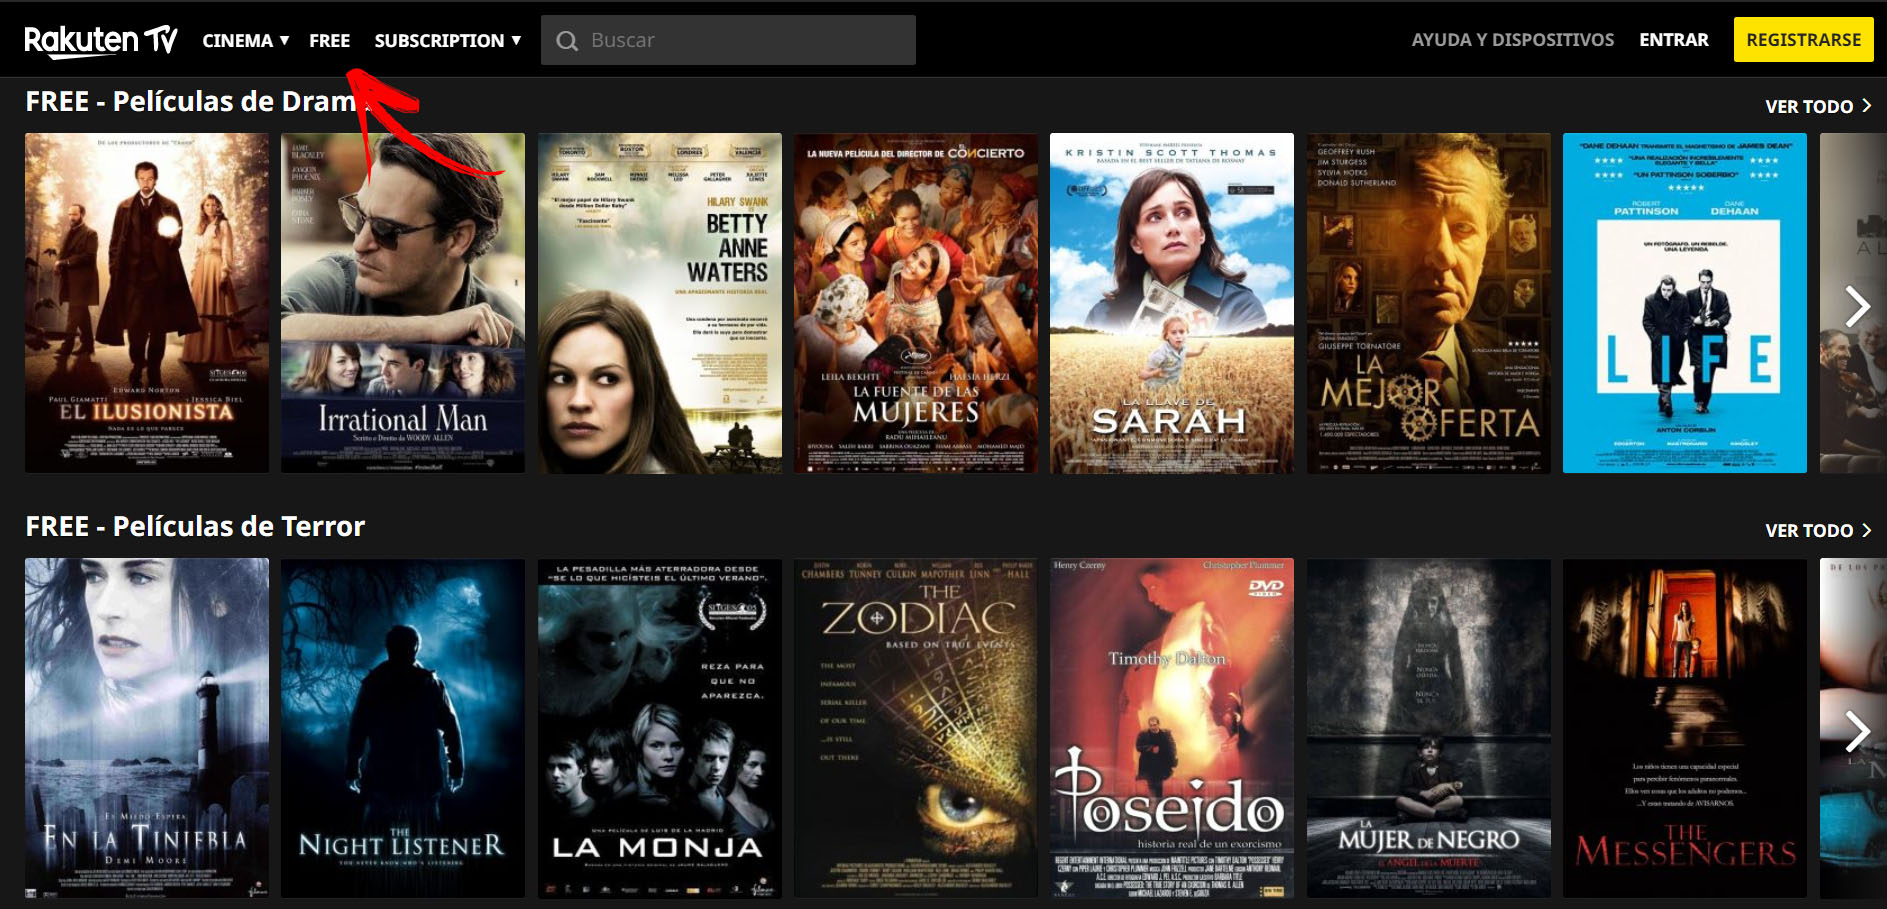Focus the Buscar search field
This screenshot has height=909, width=1887.
pos(728,40)
